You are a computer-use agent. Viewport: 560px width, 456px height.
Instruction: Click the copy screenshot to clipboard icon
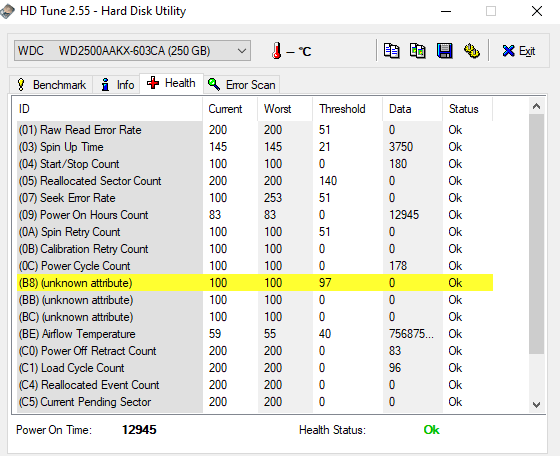tap(418, 51)
